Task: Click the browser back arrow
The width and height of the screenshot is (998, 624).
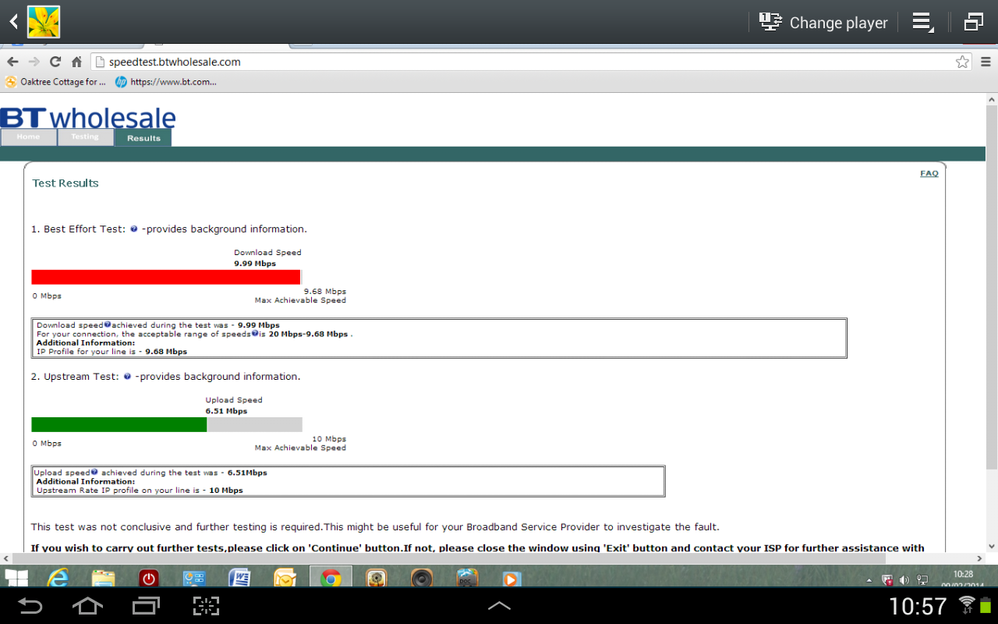Action: coord(13,62)
